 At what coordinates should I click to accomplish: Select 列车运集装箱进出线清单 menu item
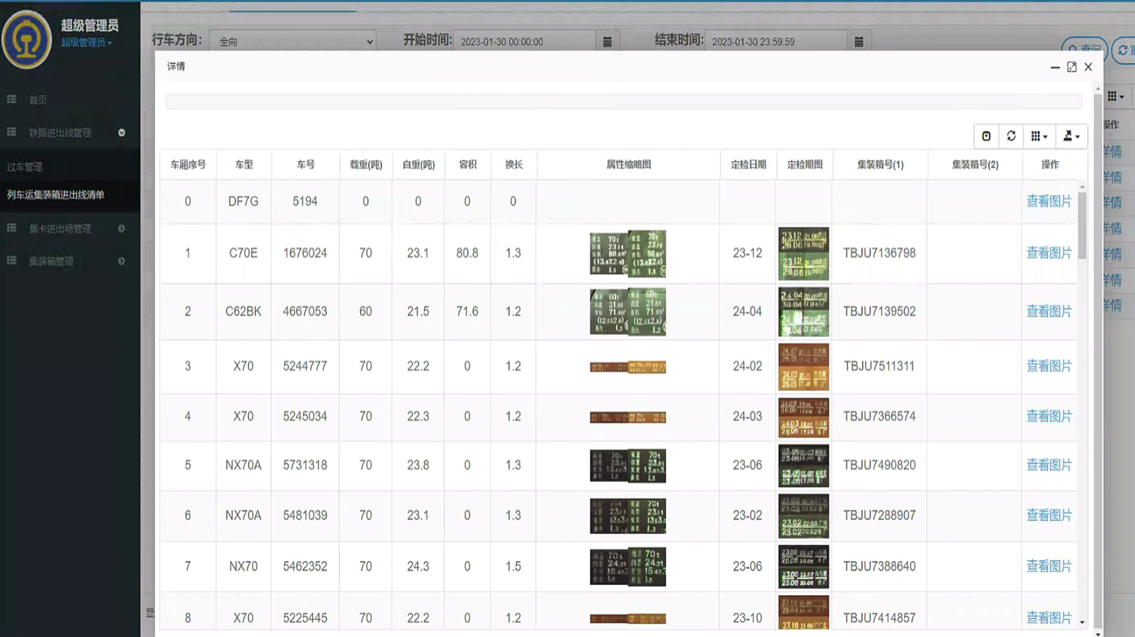click(56, 195)
